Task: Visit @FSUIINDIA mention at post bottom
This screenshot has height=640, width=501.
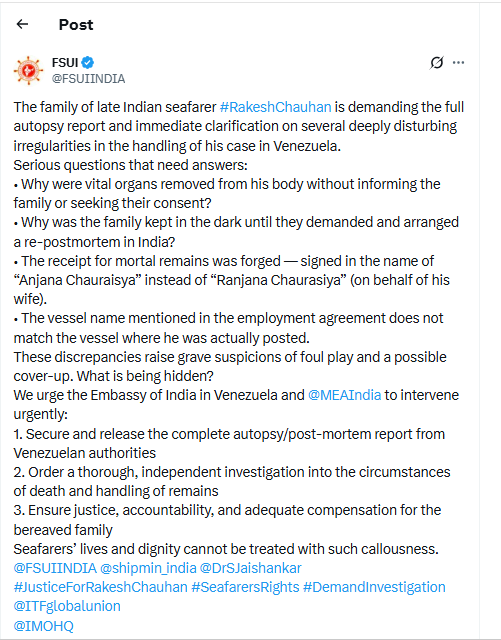Action: click(x=55, y=568)
